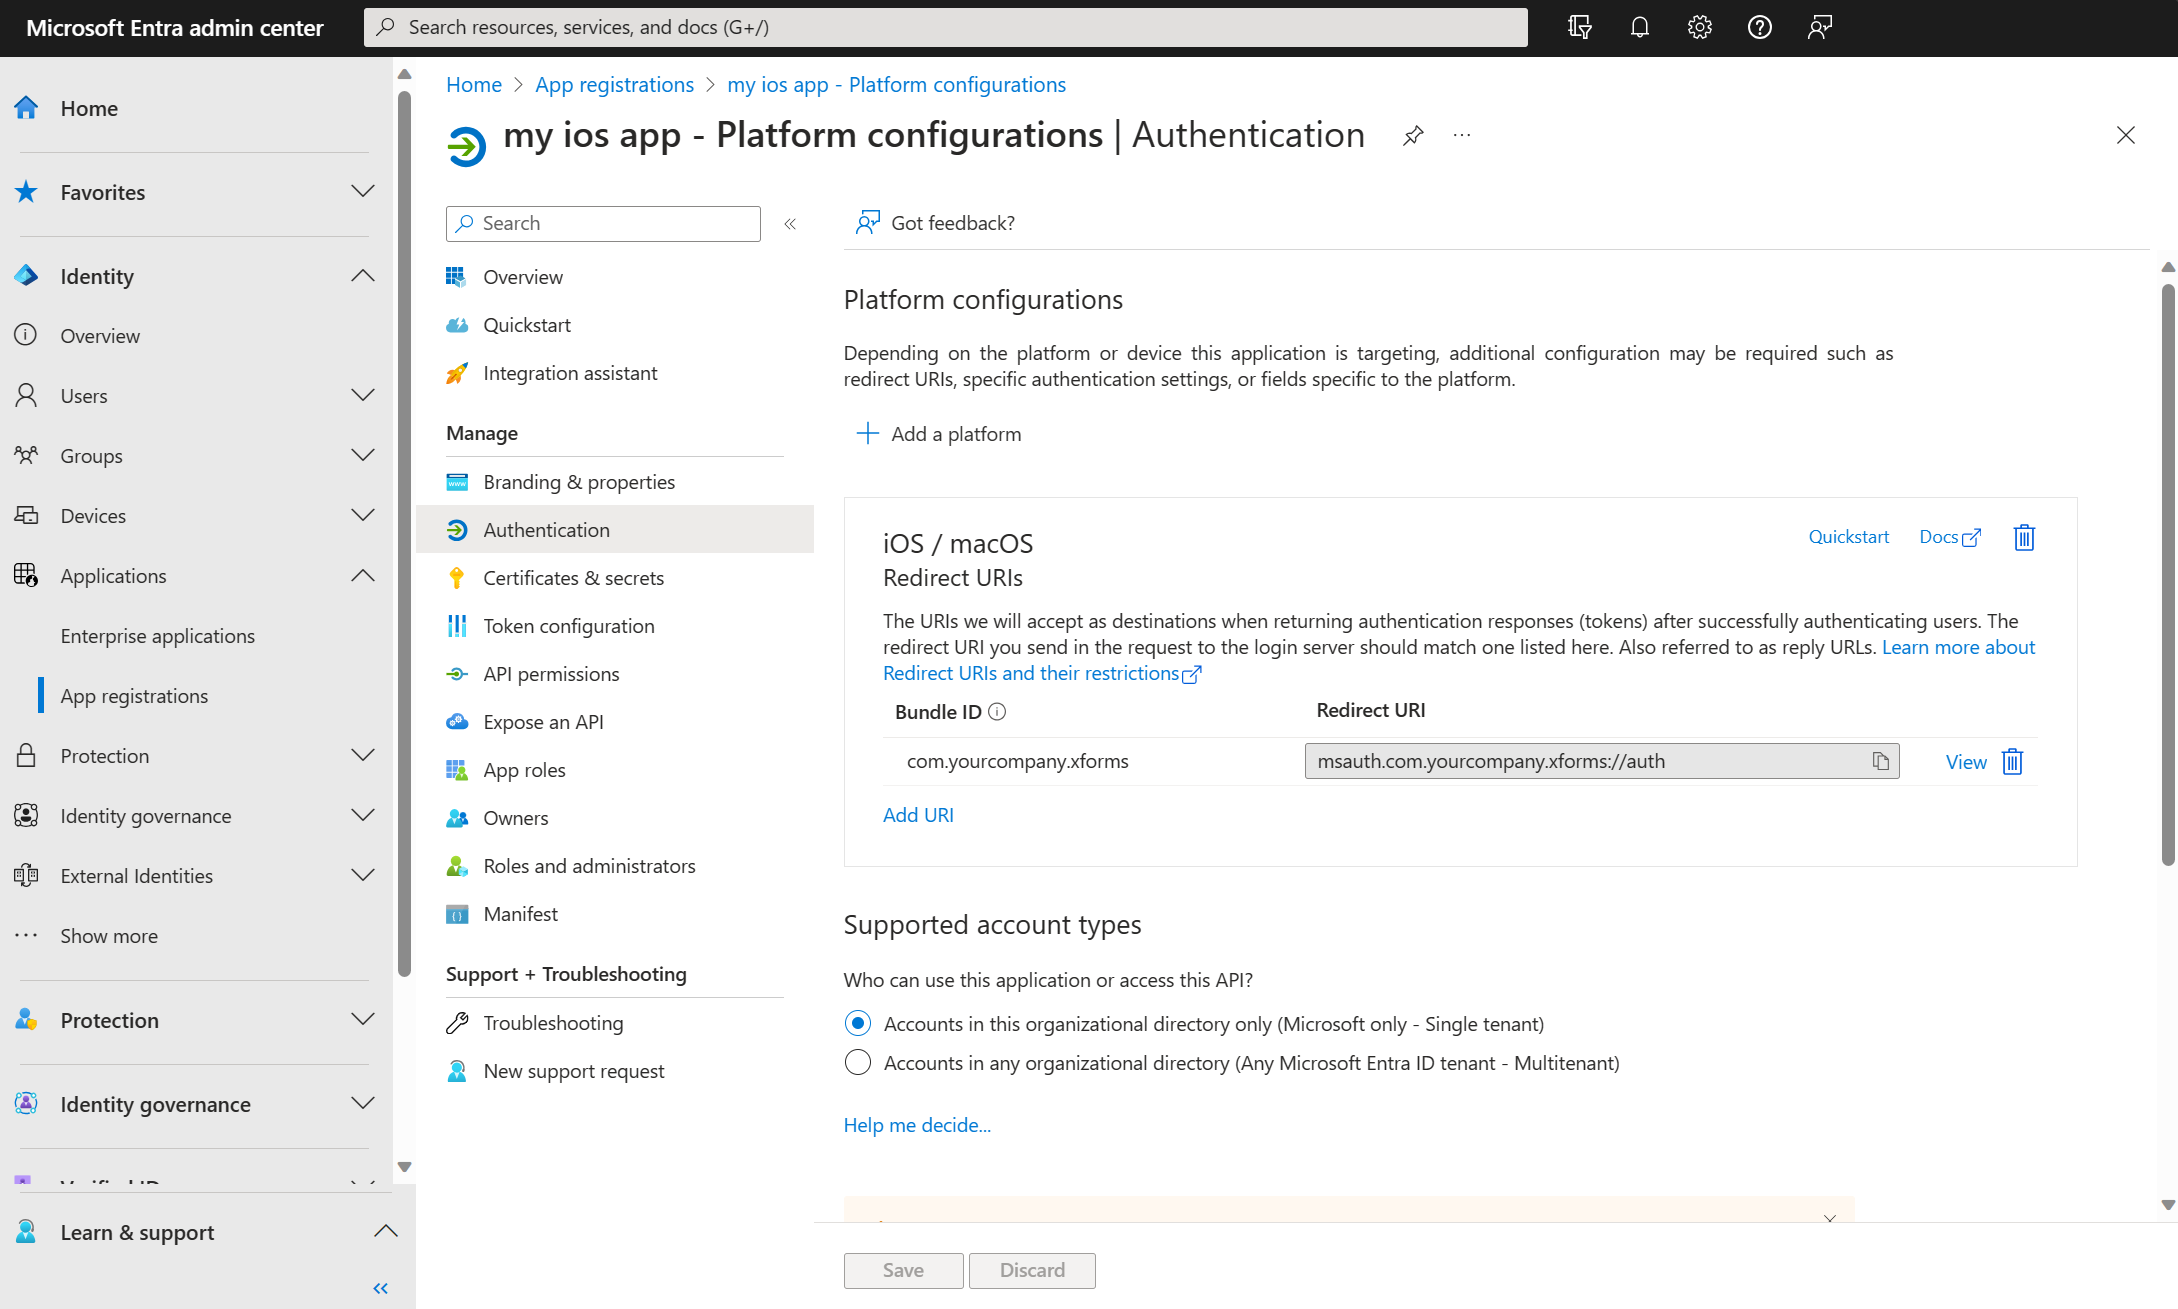Open portal settings gear icon
The width and height of the screenshot is (2178, 1309).
(x=1699, y=27)
